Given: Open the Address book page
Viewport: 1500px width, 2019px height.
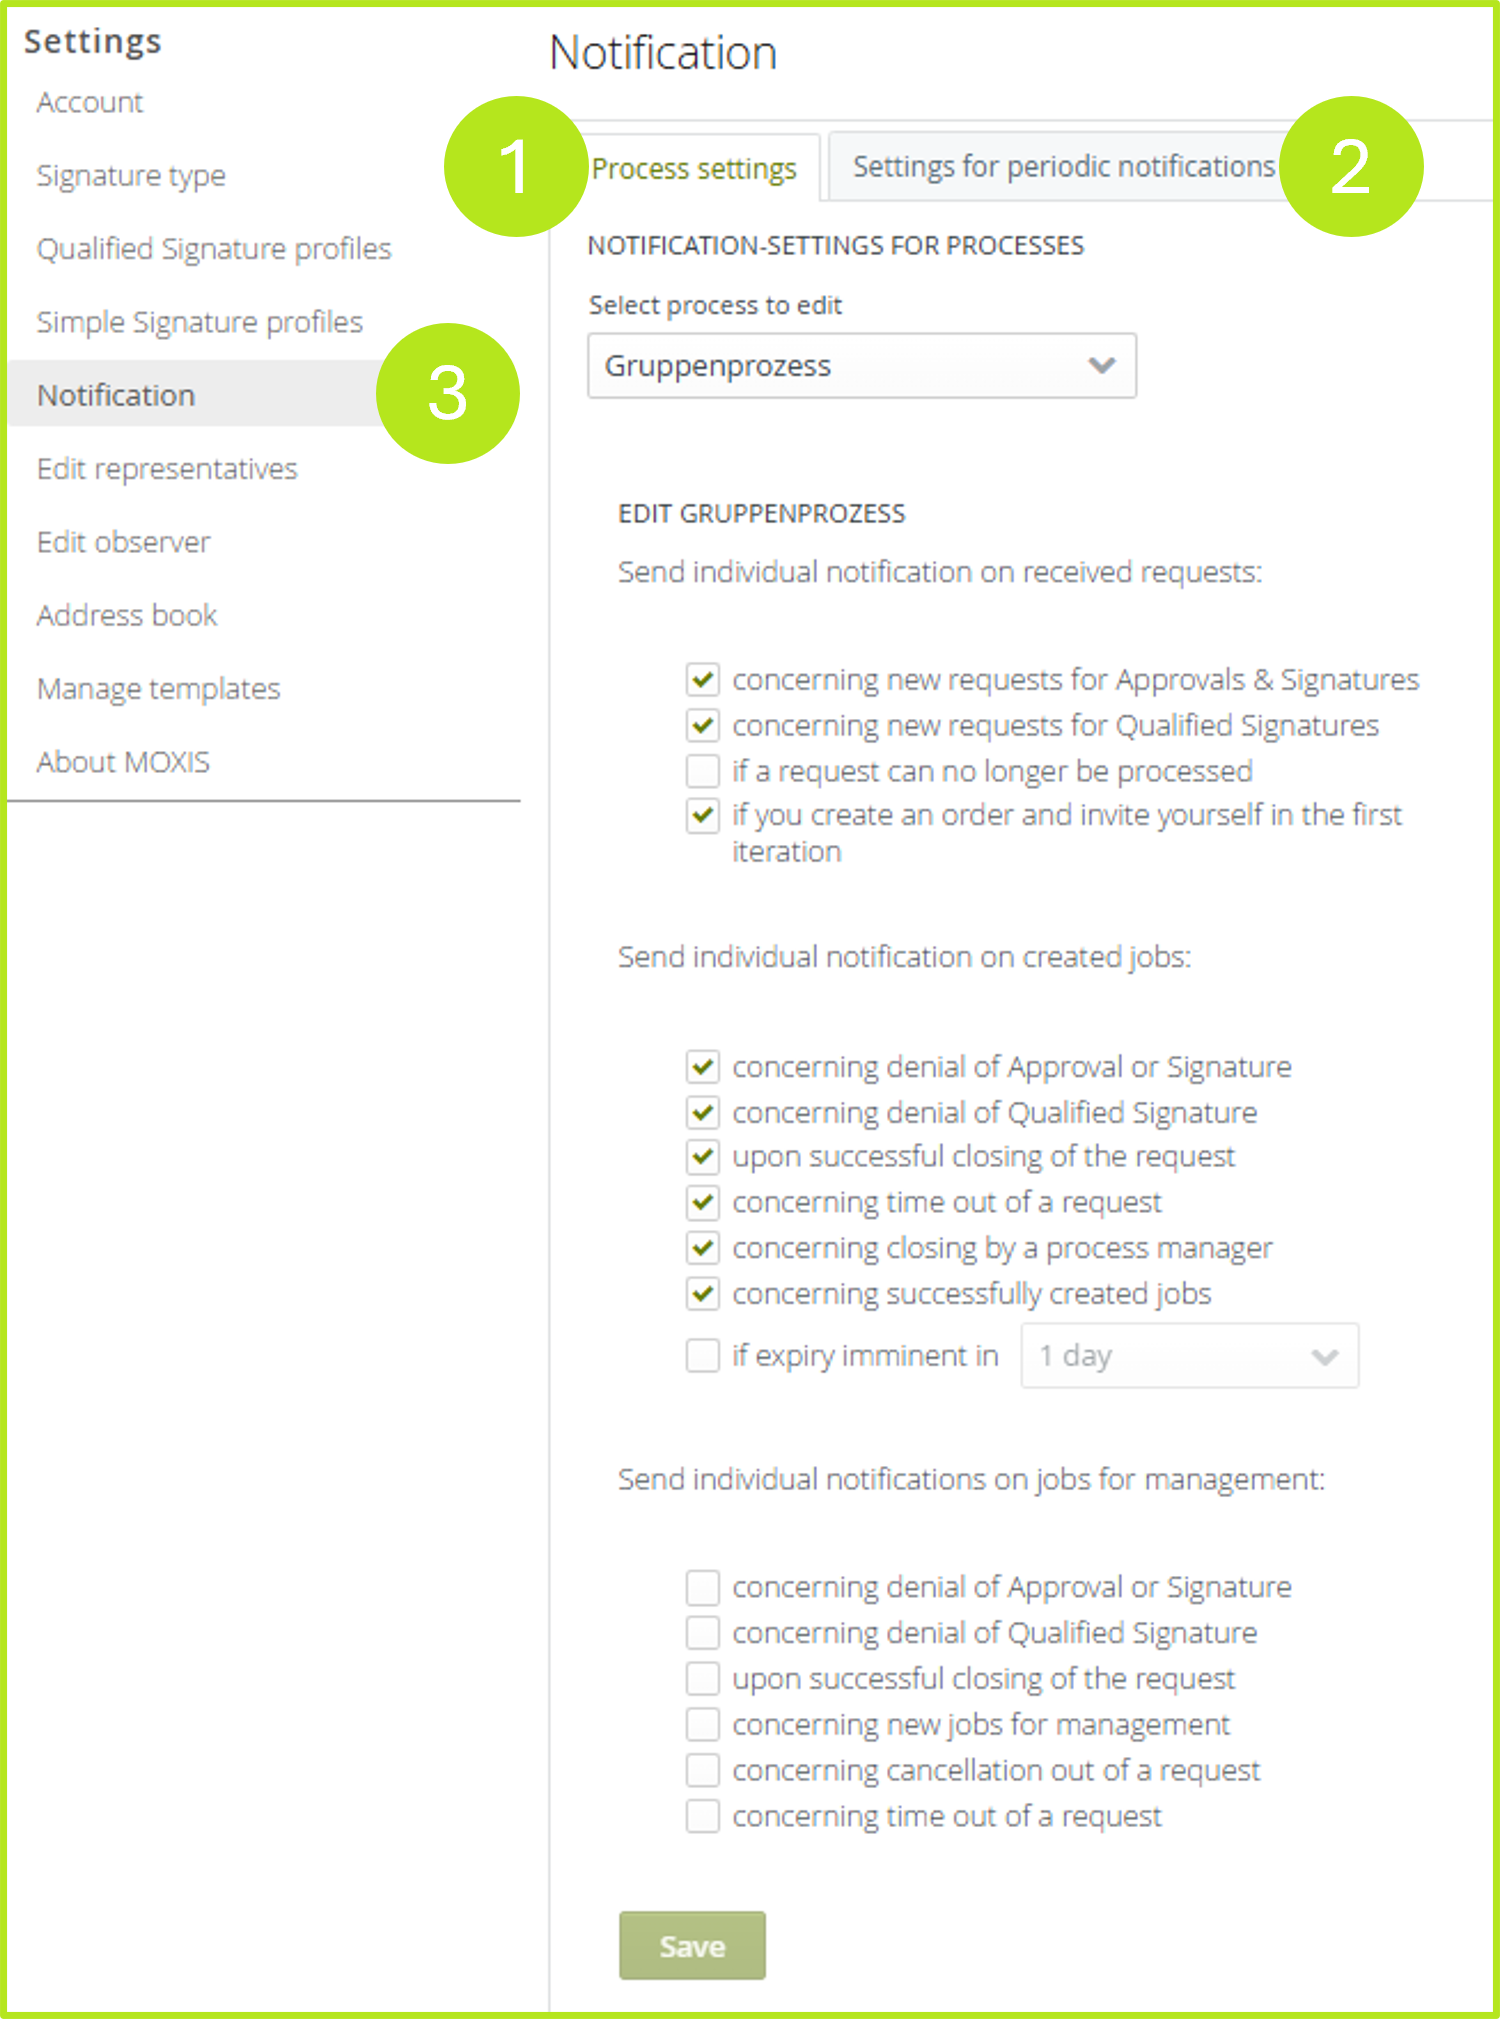Looking at the screenshot, I should click(127, 615).
